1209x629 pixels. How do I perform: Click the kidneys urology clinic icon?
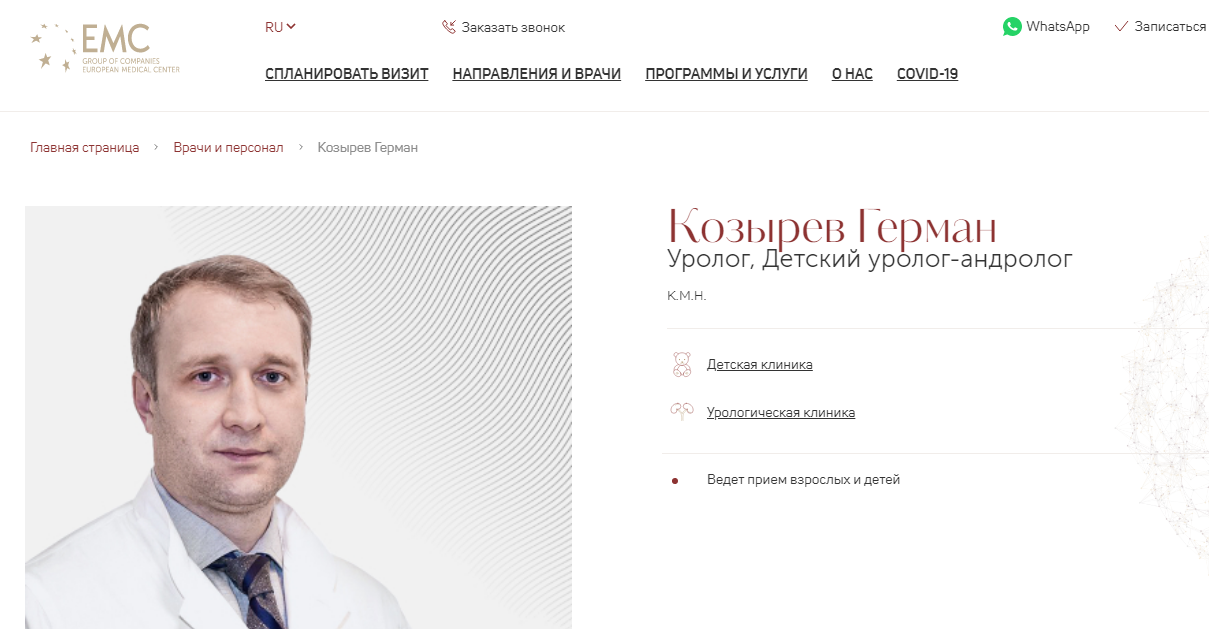pyautogui.click(x=682, y=412)
